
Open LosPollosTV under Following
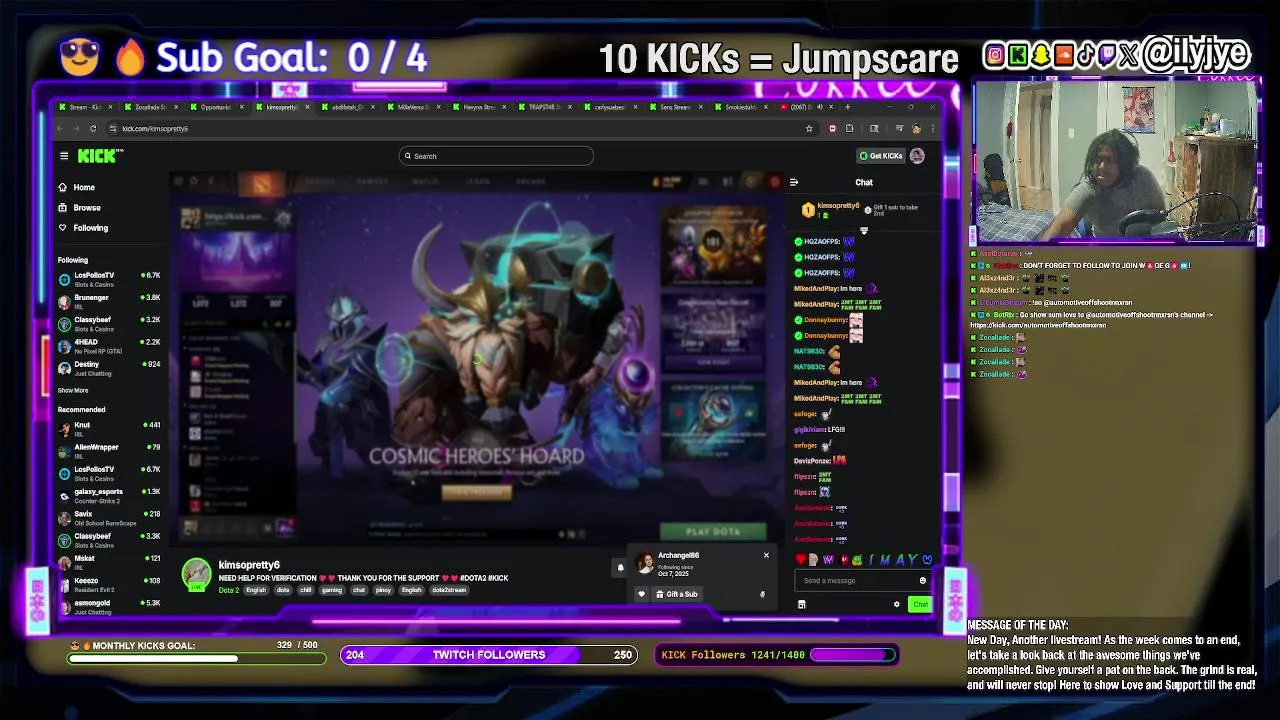[x=108, y=279]
